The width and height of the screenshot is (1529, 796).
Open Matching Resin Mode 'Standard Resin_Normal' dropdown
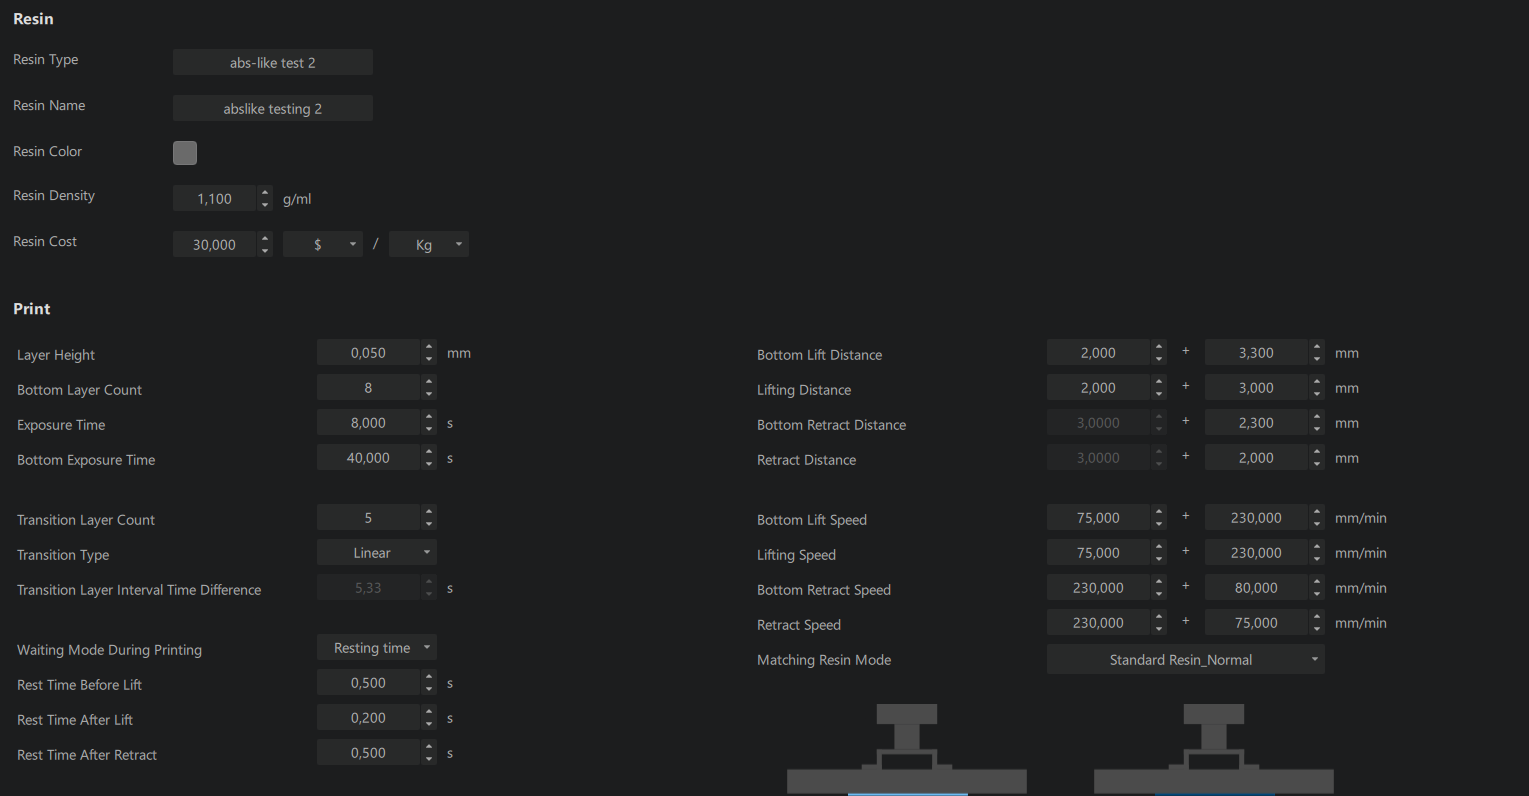pyautogui.click(x=1186, y=659)
